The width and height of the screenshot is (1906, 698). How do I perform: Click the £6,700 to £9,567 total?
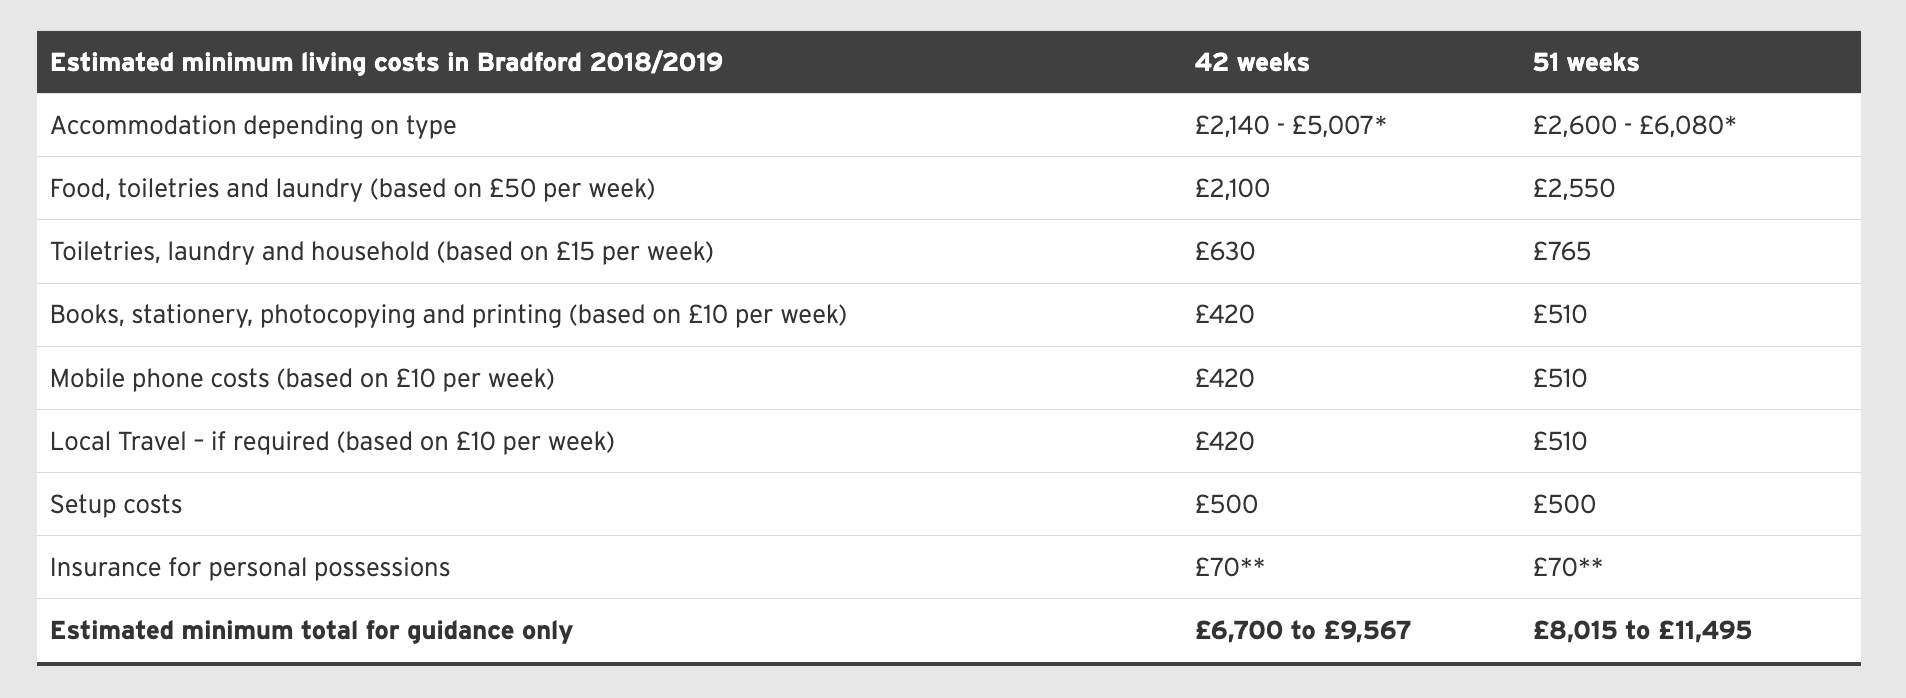pyautogui.click(x=1303, y=631)
